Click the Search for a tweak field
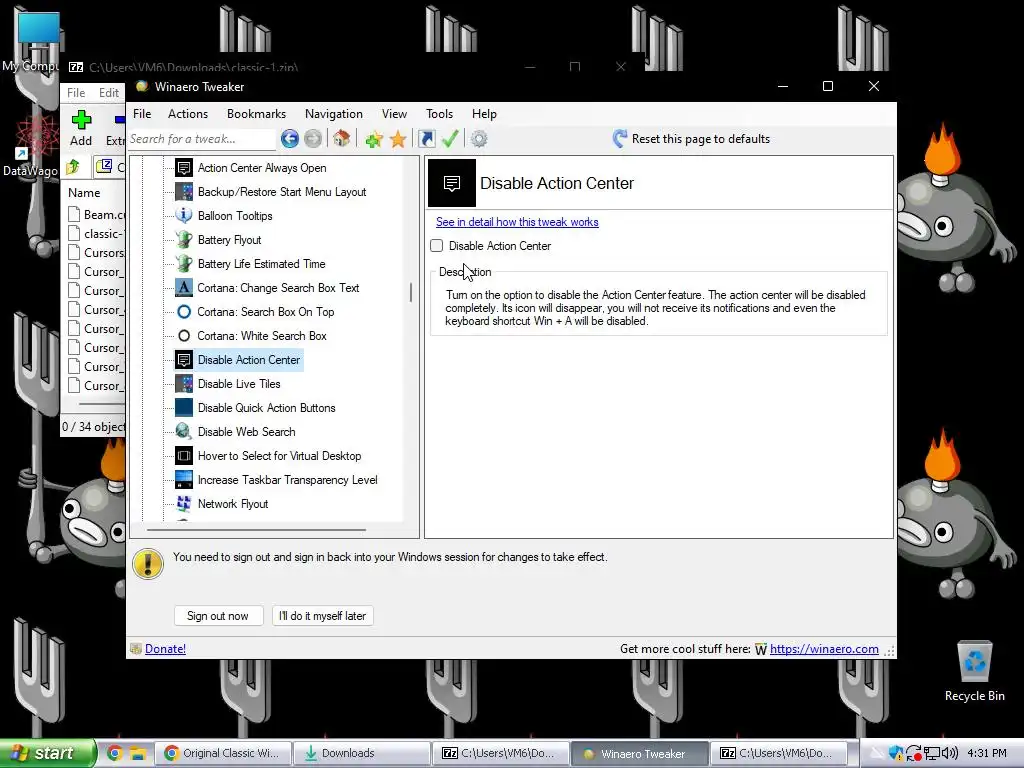1024x768 pixels. pos(202,139)
